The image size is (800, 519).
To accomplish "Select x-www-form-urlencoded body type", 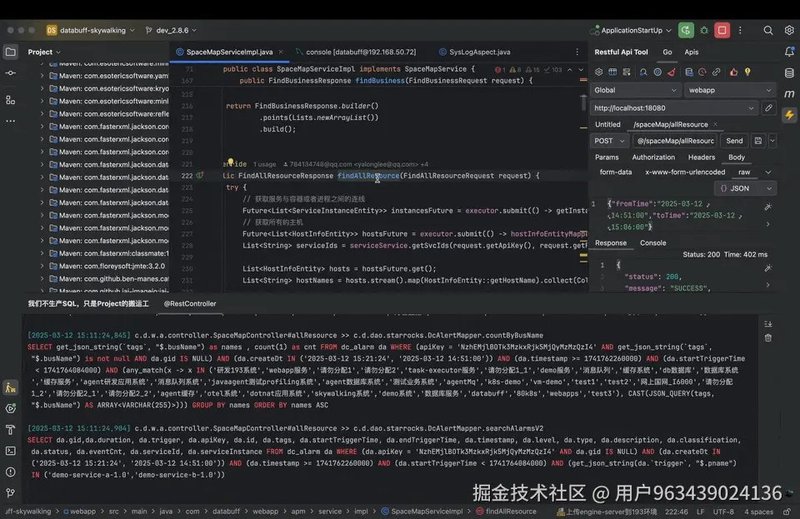I will point(685,172).
